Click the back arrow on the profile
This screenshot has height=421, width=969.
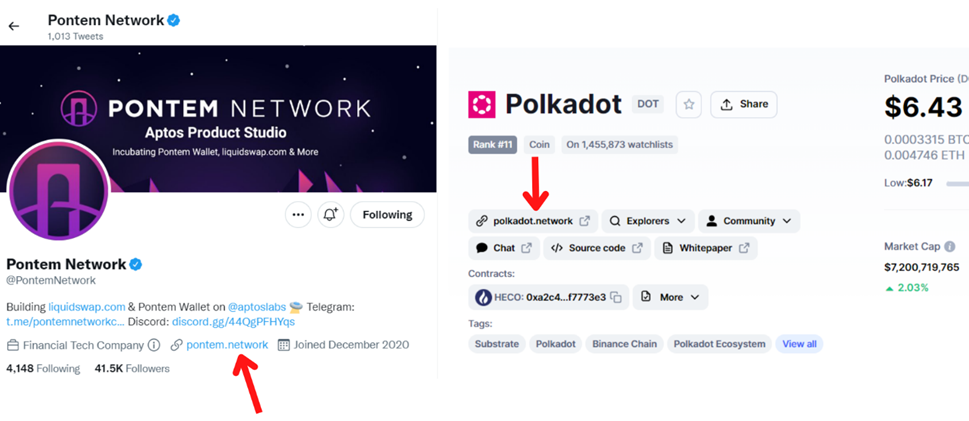[14, 26]
